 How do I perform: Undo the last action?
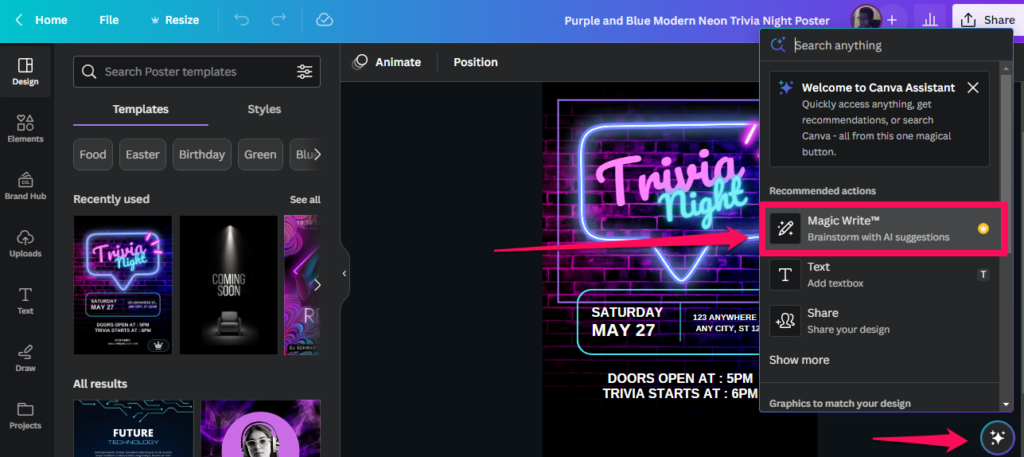(x=242, y=20)
